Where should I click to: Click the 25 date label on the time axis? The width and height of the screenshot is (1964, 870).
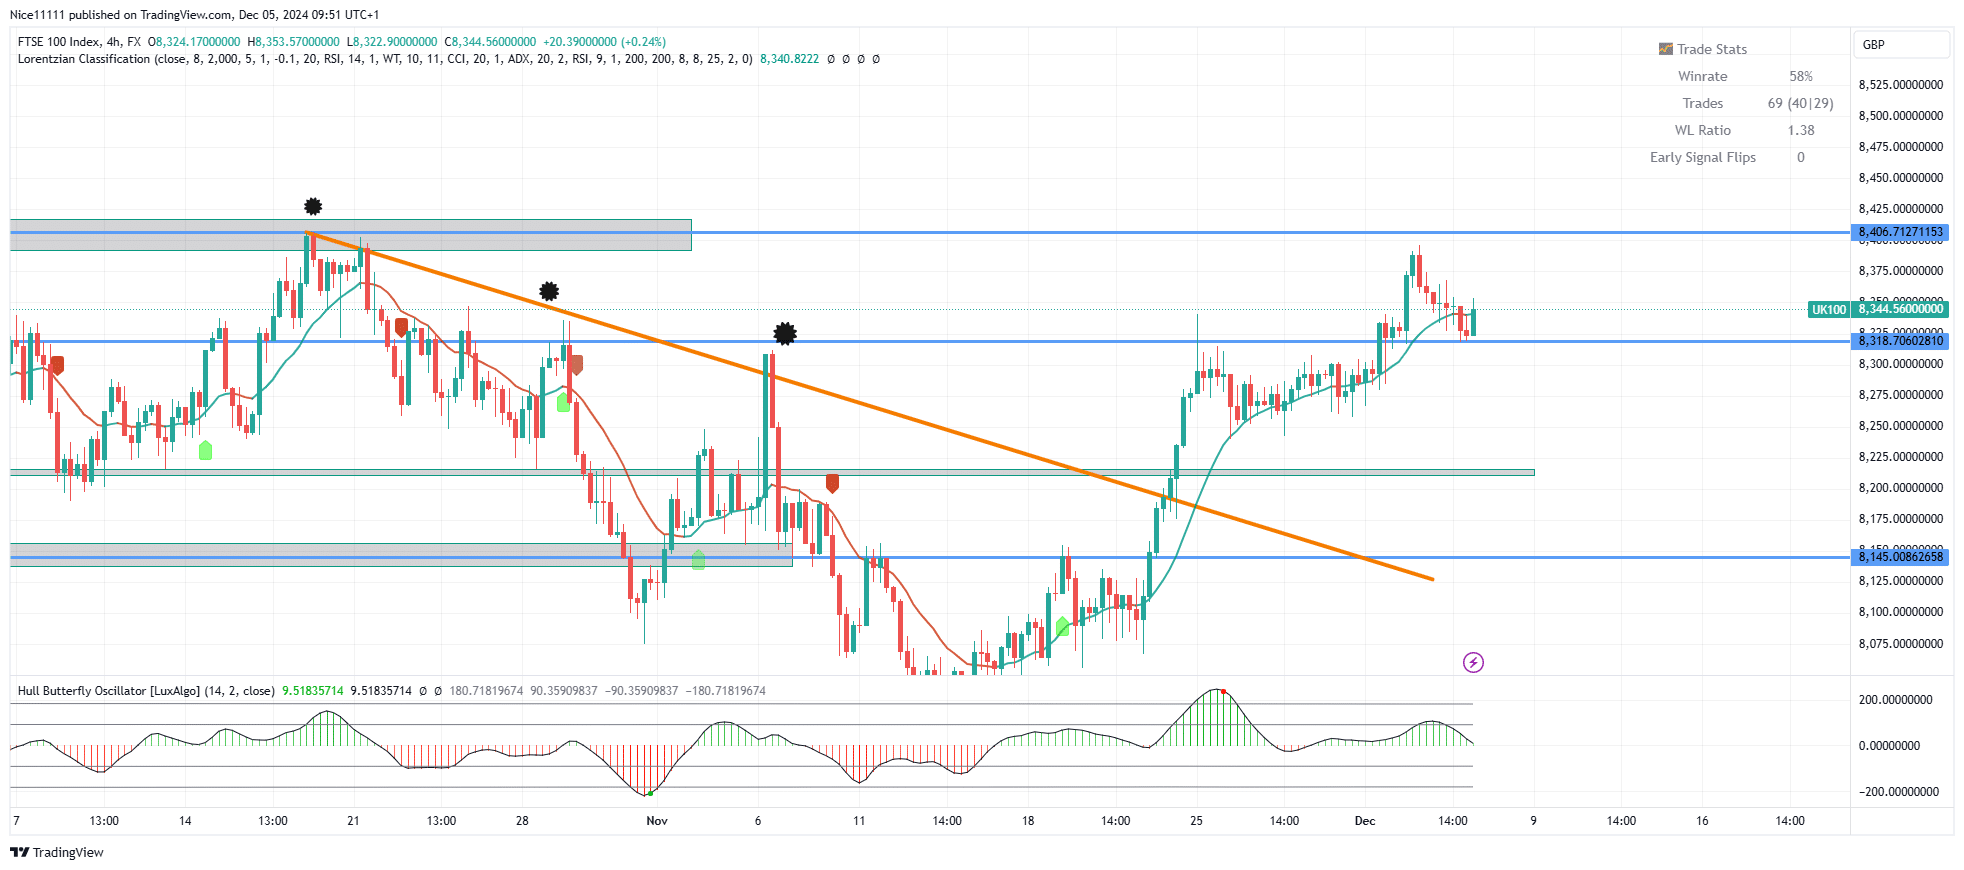pyautogui.click(x=1196, y=821)
